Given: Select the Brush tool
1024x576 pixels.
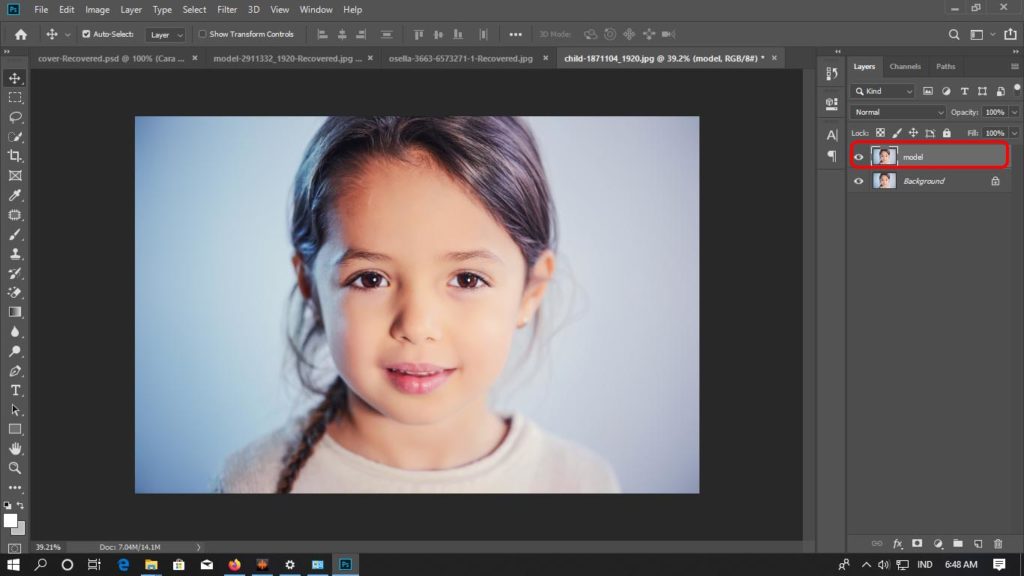Looking at the screenshot, I should [x=15, y=234].
